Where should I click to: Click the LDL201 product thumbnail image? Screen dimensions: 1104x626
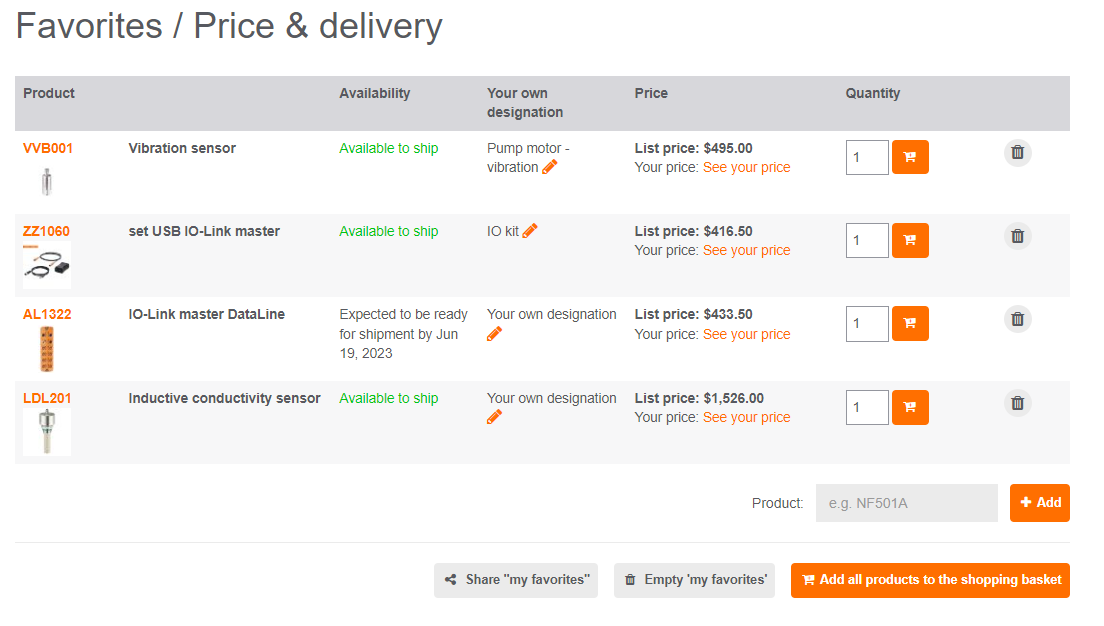point(47,432)
